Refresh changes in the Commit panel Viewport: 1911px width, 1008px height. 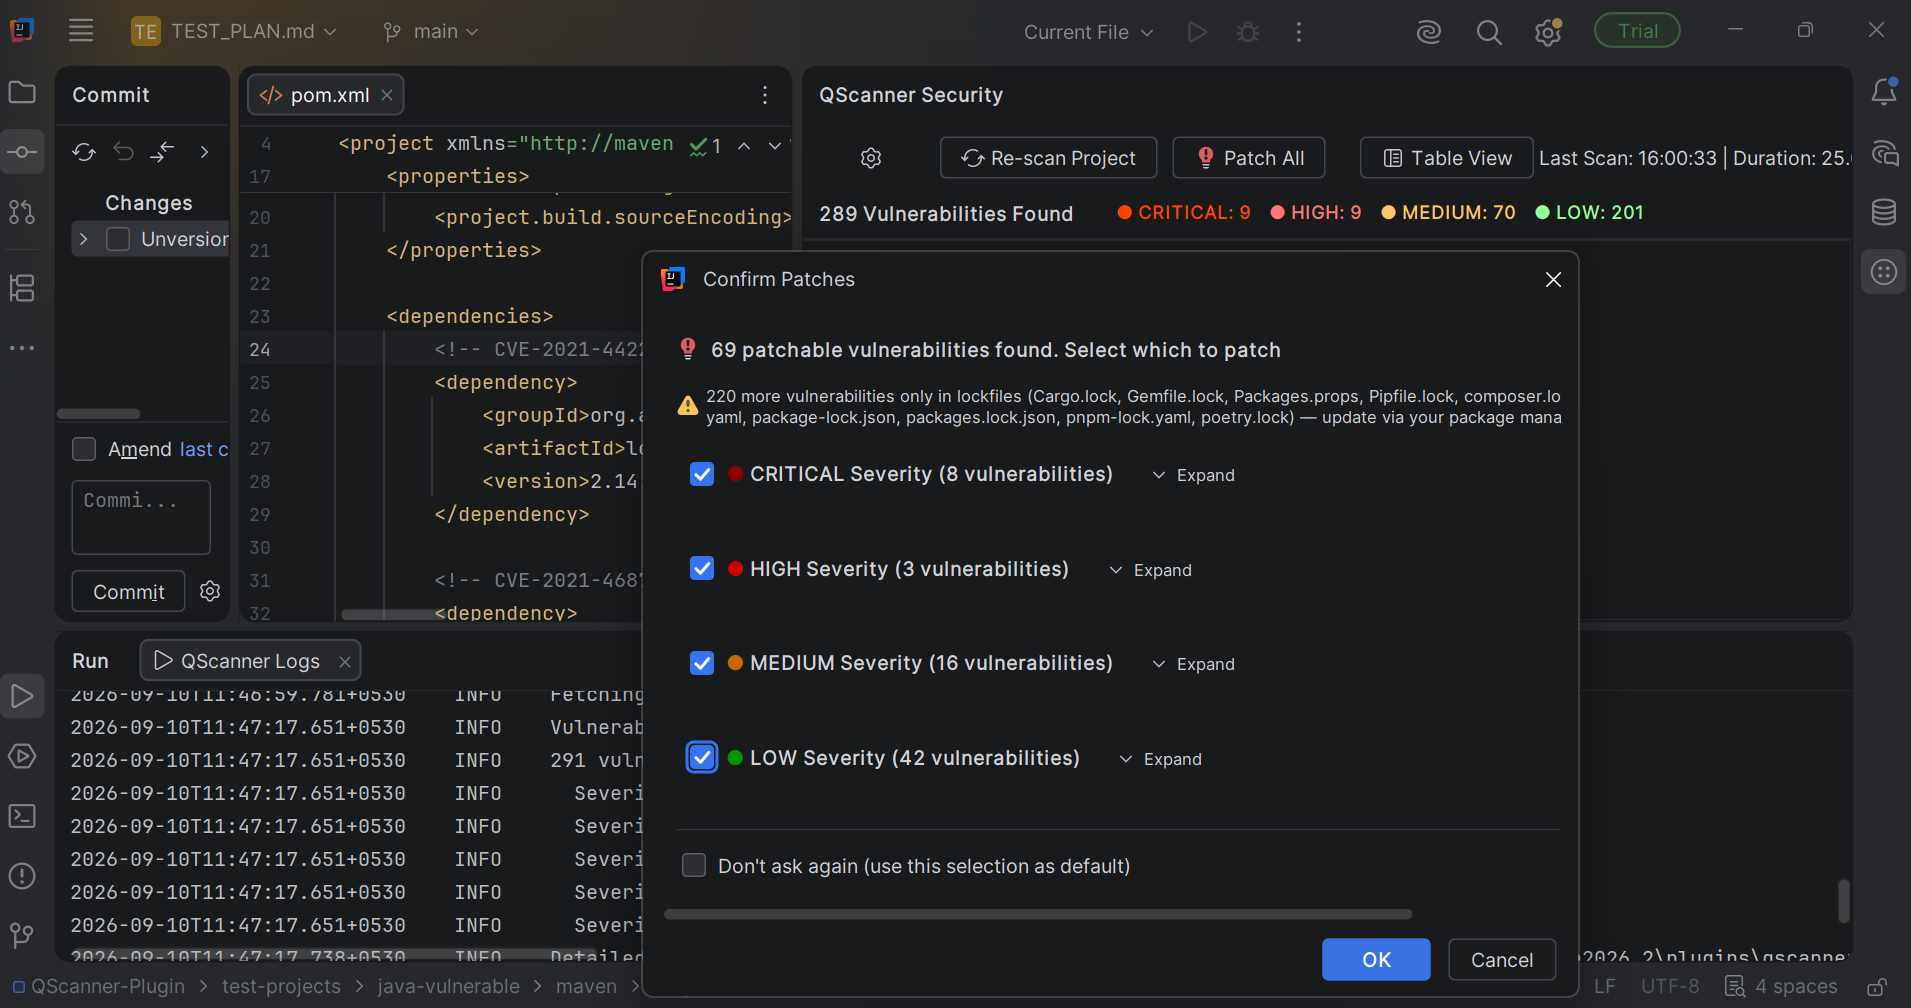coord(84,152)
